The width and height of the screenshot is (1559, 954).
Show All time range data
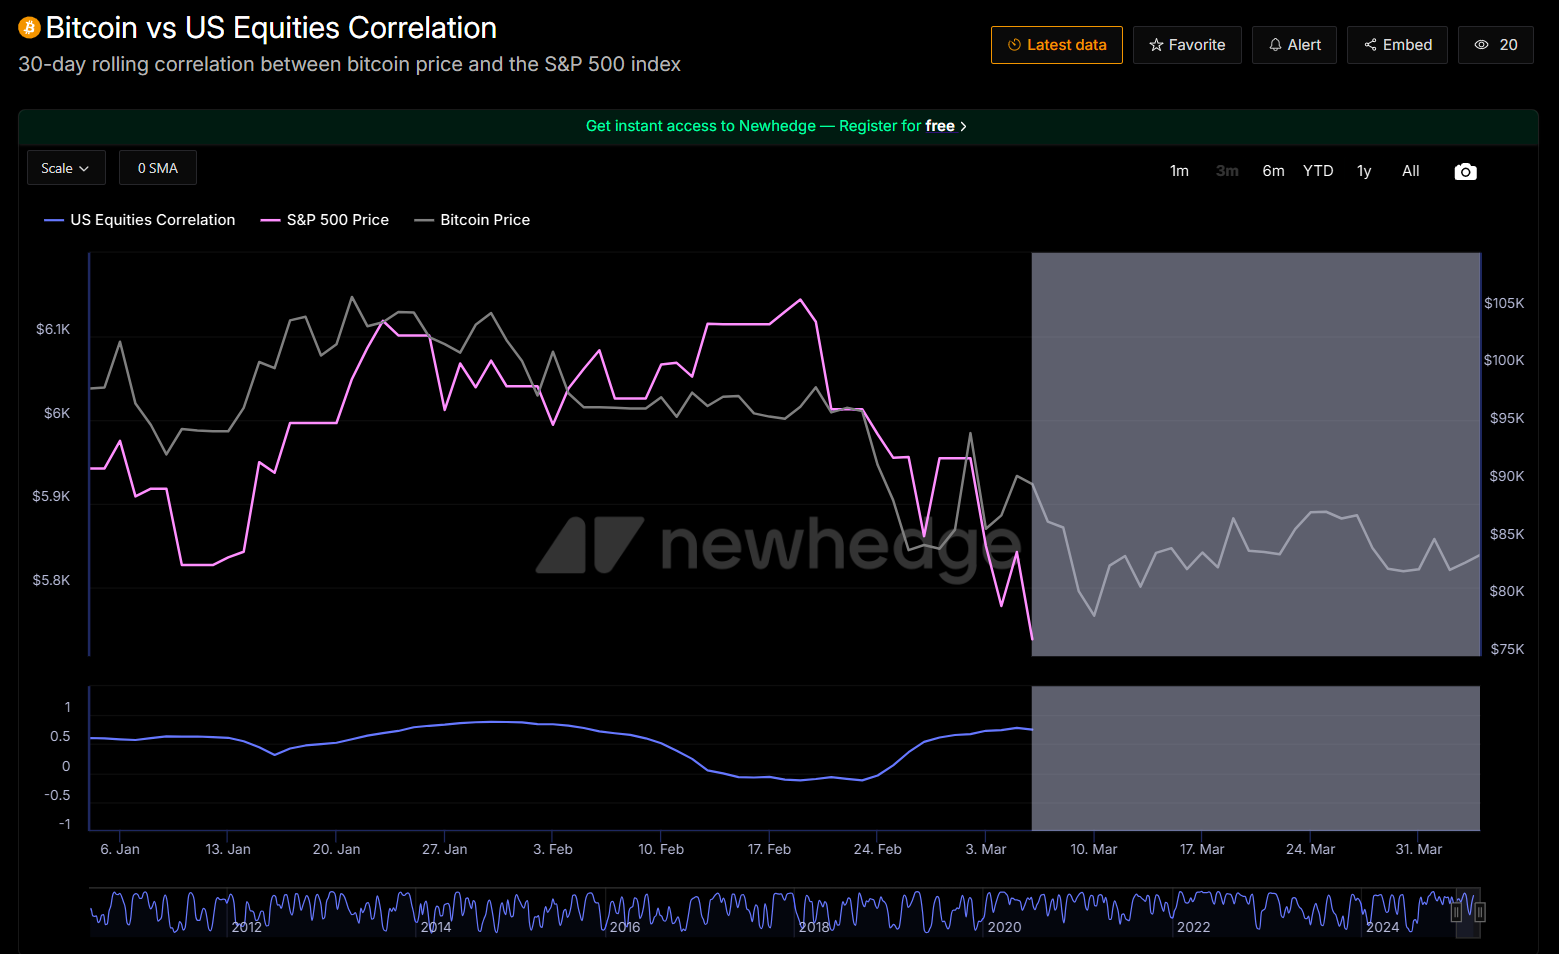[x=1410, y=171]
